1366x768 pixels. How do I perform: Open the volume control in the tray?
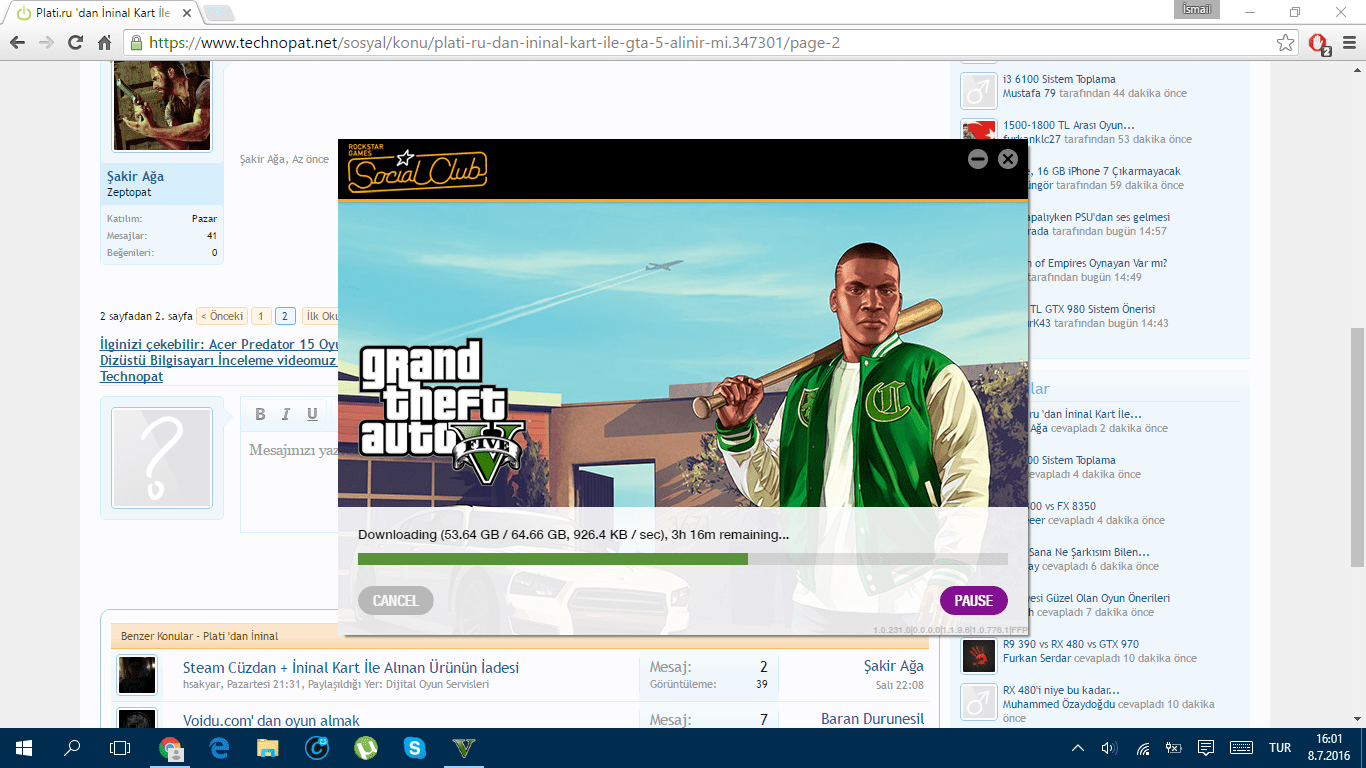[x=1109, y=747]
